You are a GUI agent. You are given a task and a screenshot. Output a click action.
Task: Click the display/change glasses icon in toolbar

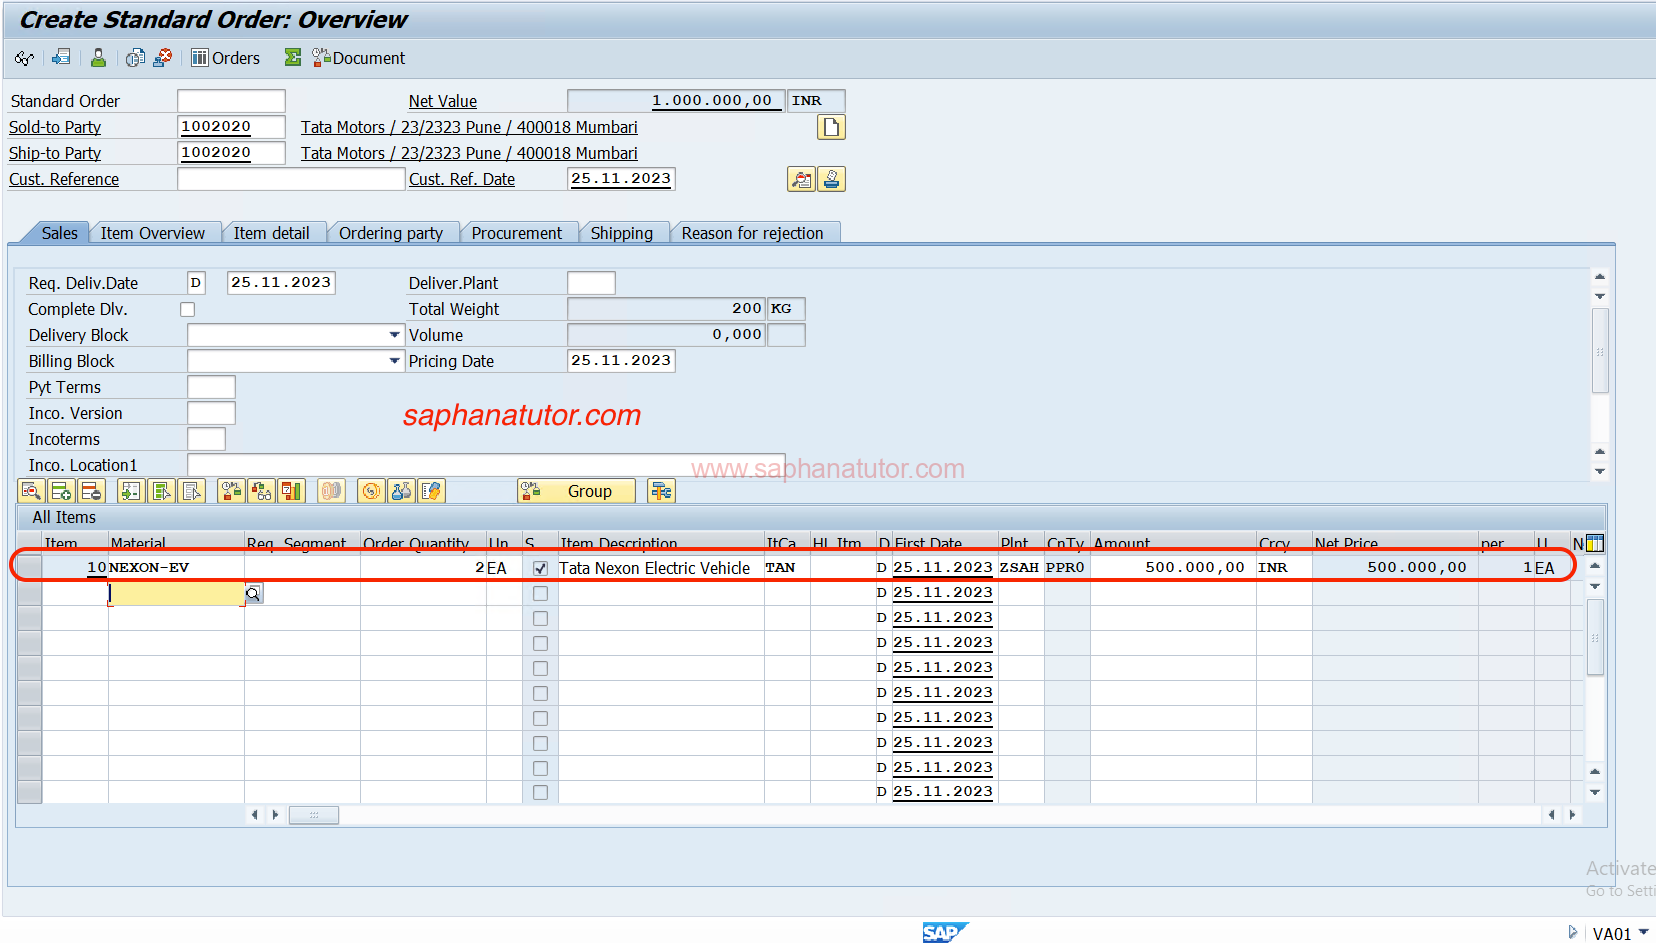[x=24, y=58]
